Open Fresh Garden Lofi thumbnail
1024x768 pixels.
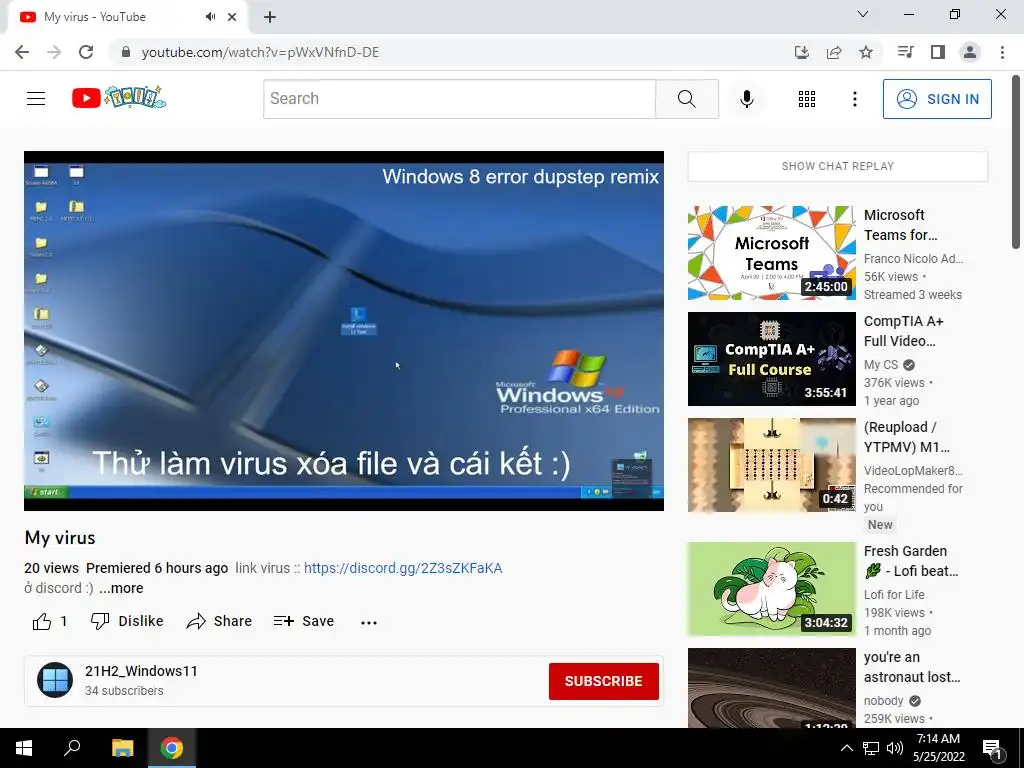click(x=771, y=589)
